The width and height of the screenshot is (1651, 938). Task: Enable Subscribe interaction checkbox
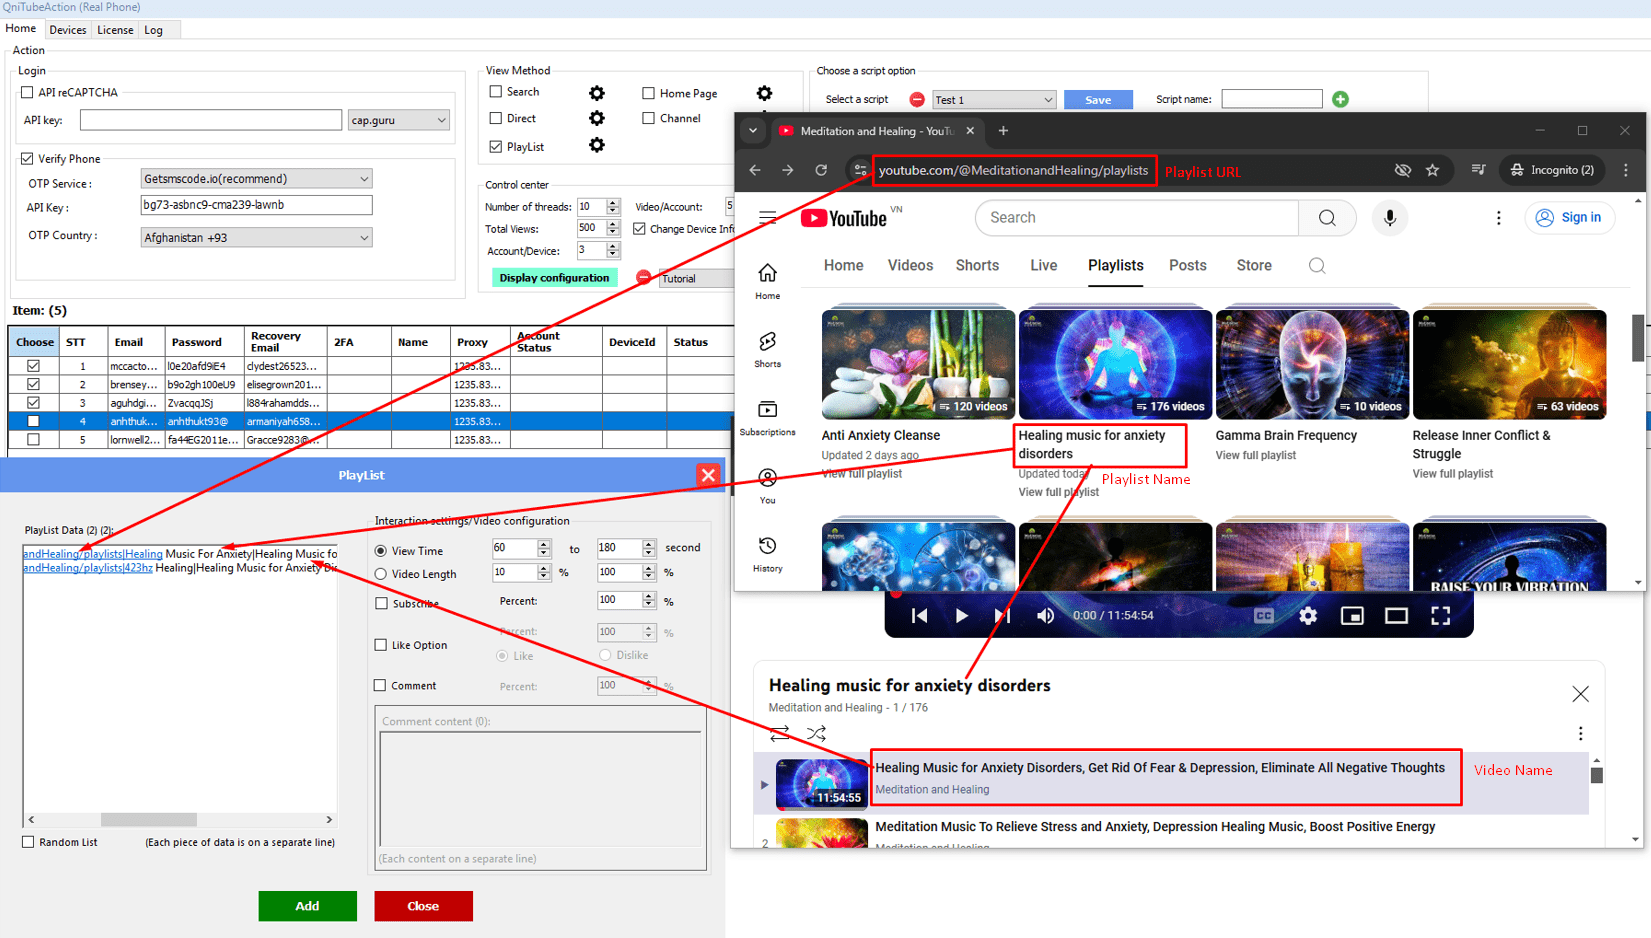pos(381,603)
